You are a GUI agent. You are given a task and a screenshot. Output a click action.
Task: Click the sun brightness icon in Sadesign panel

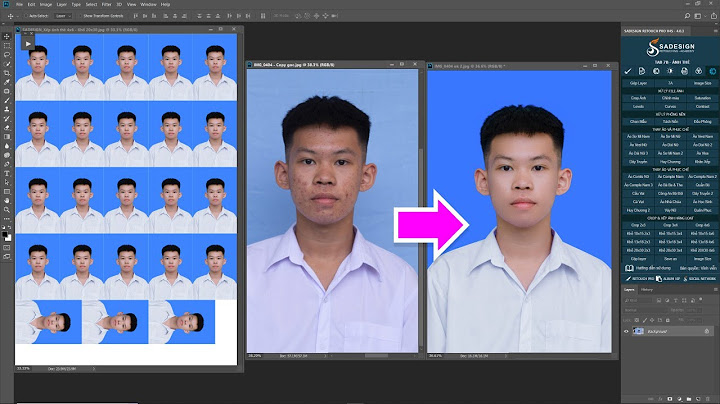pos(670,71)
